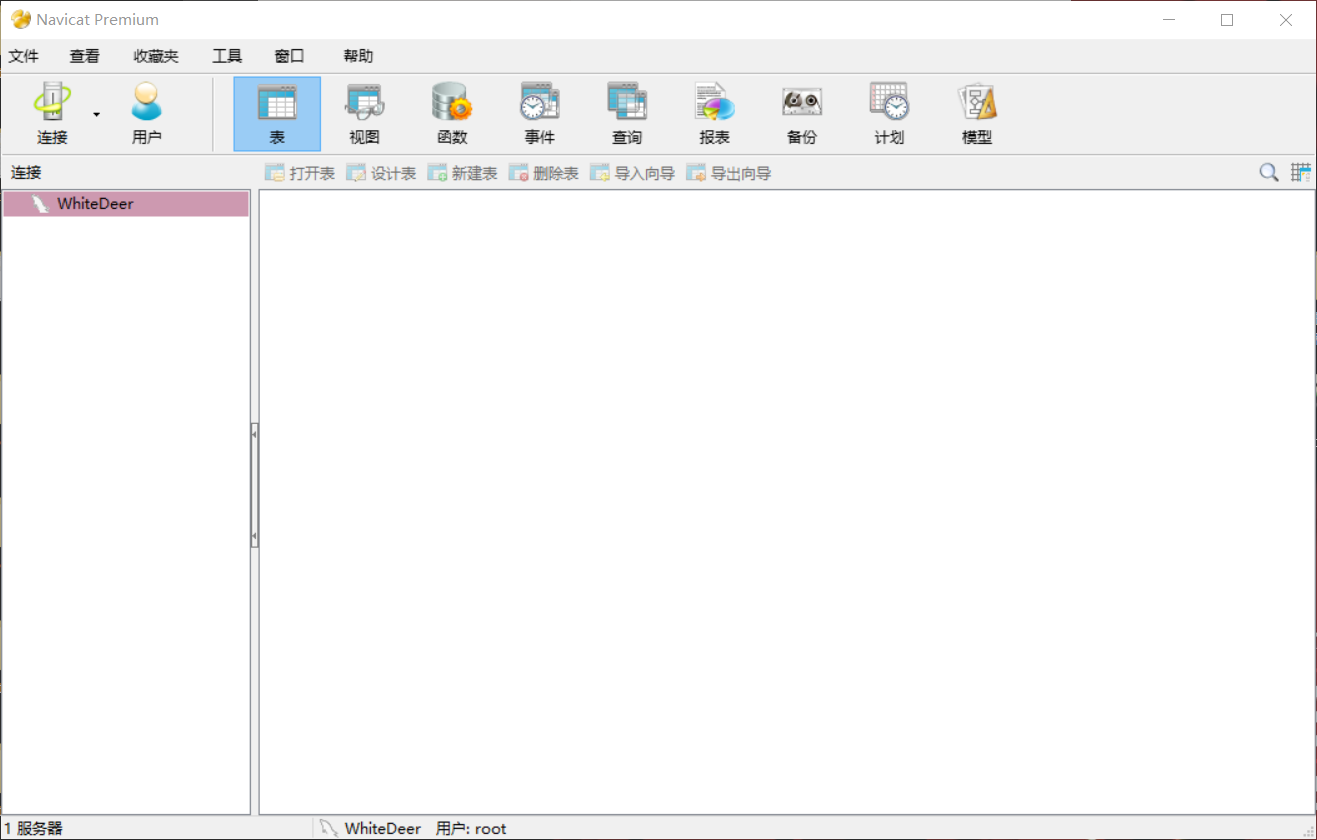Image resolution: width=1317 pixels, height=840 pixels.
Task: Switch to the View (视图) objects
Action: [x=365, y=114]
